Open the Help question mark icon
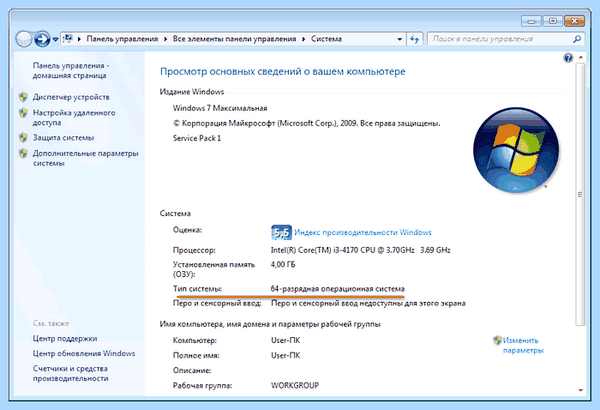The width and height of the screenshot is (600, 410). (x=568, y=58)
